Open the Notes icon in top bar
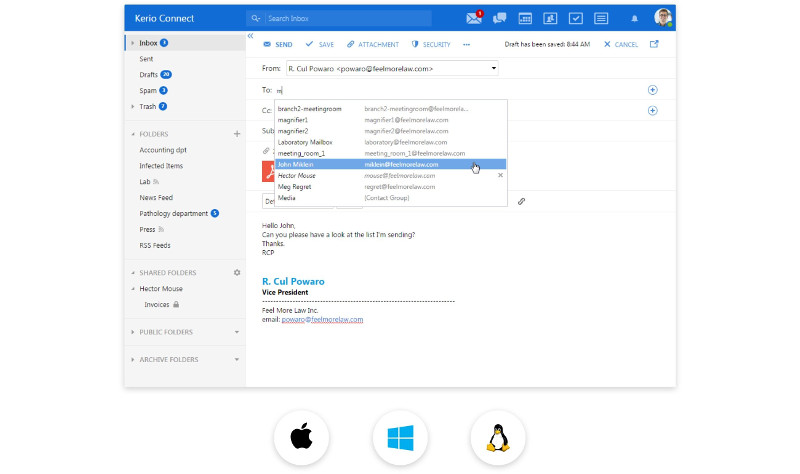 [601, 18]
